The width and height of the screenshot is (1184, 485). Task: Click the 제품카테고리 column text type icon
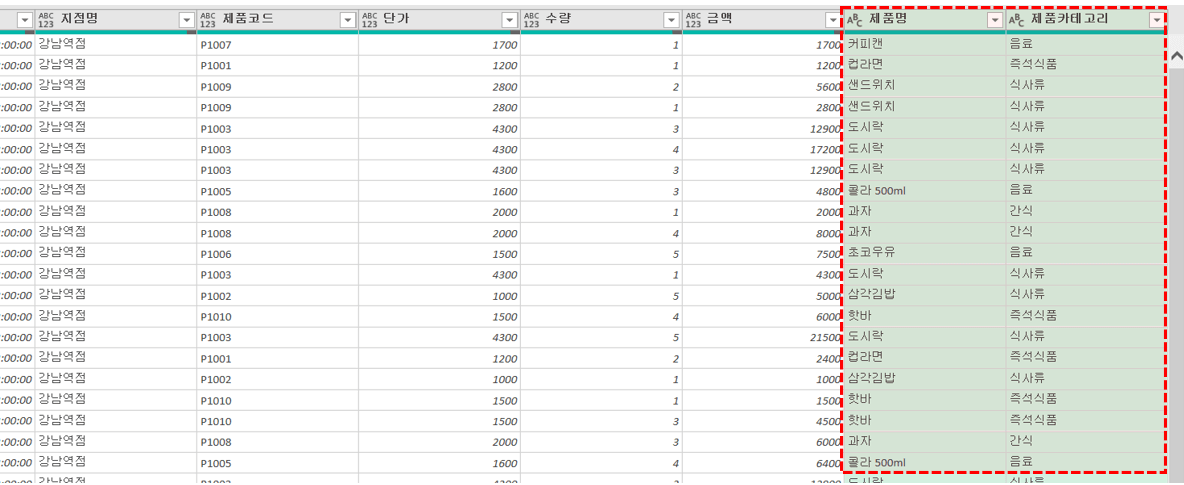click(x=1017, y=20)
